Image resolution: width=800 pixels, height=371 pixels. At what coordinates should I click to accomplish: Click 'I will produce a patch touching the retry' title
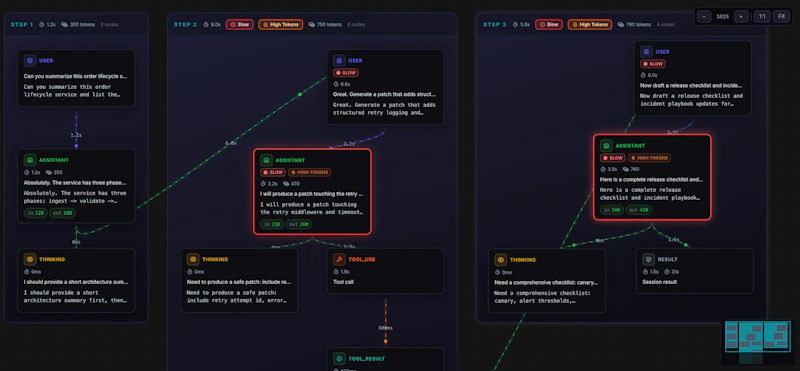[x=312, y=194]
